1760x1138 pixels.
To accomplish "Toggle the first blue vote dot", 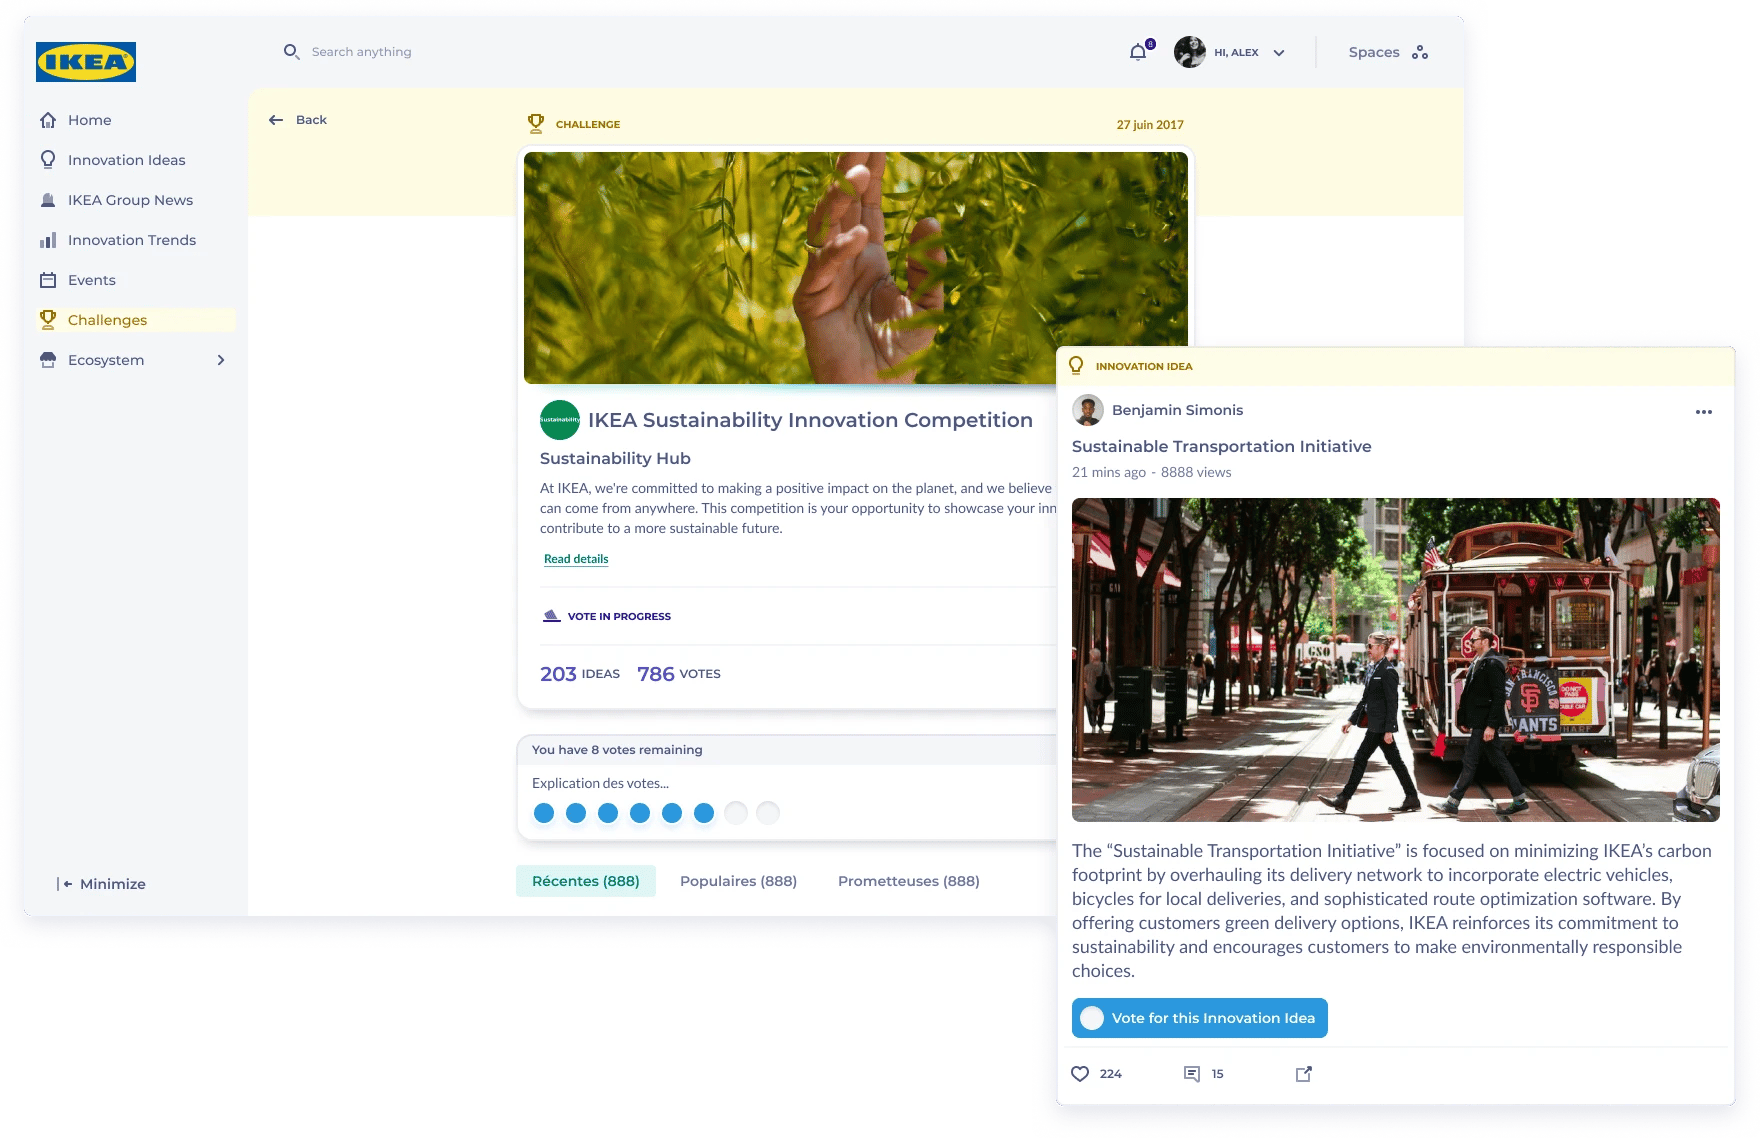I will coord(544,813).
